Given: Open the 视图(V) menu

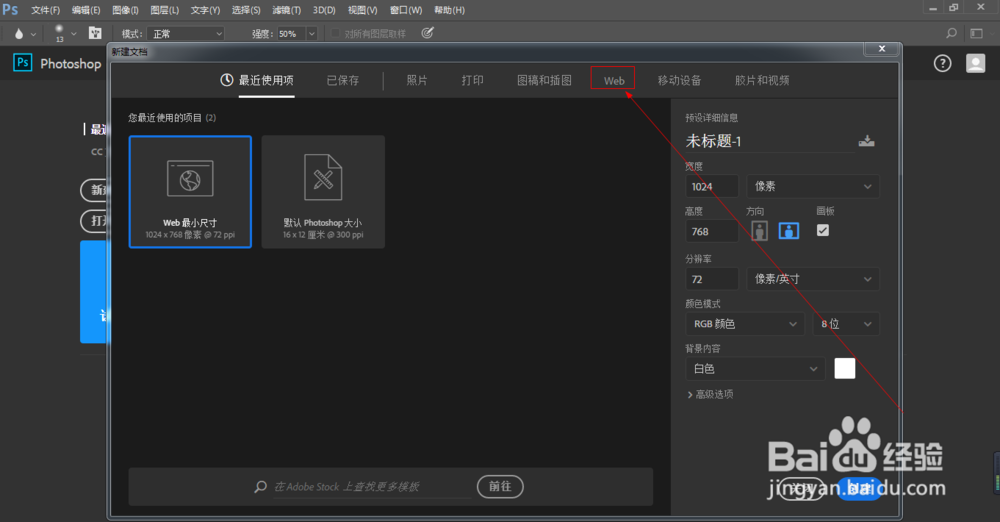Looking at the screenshot, I should tap(363, 10).
